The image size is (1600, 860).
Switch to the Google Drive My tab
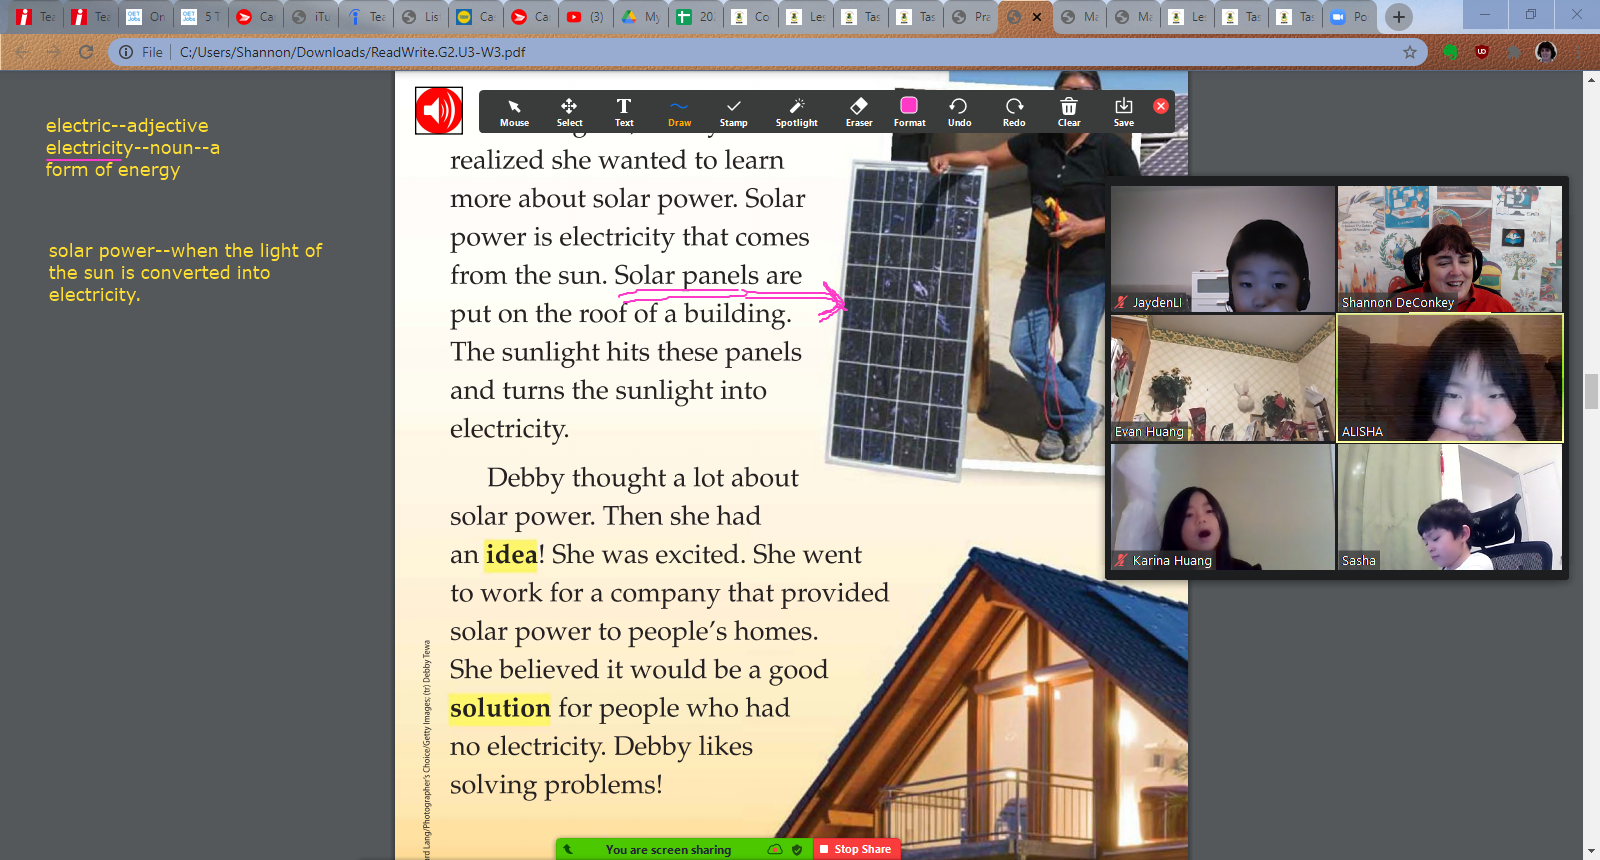point(640,17)
